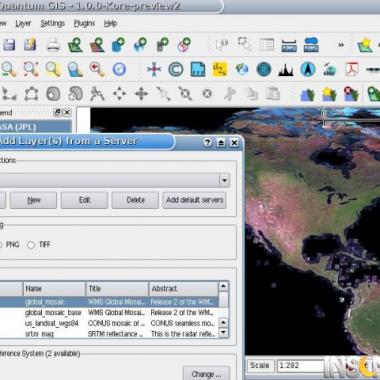Click the black histogram peaks icon
This screenshot has width=380, height=380.
pyautogui.click(x=286, y=69)
